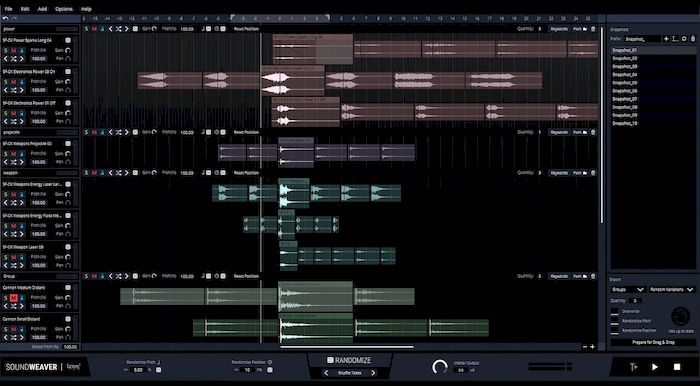Screen dimensions: 700x386
Task: Remove the Cannon Small Distant track
Action: click(68, 319)
